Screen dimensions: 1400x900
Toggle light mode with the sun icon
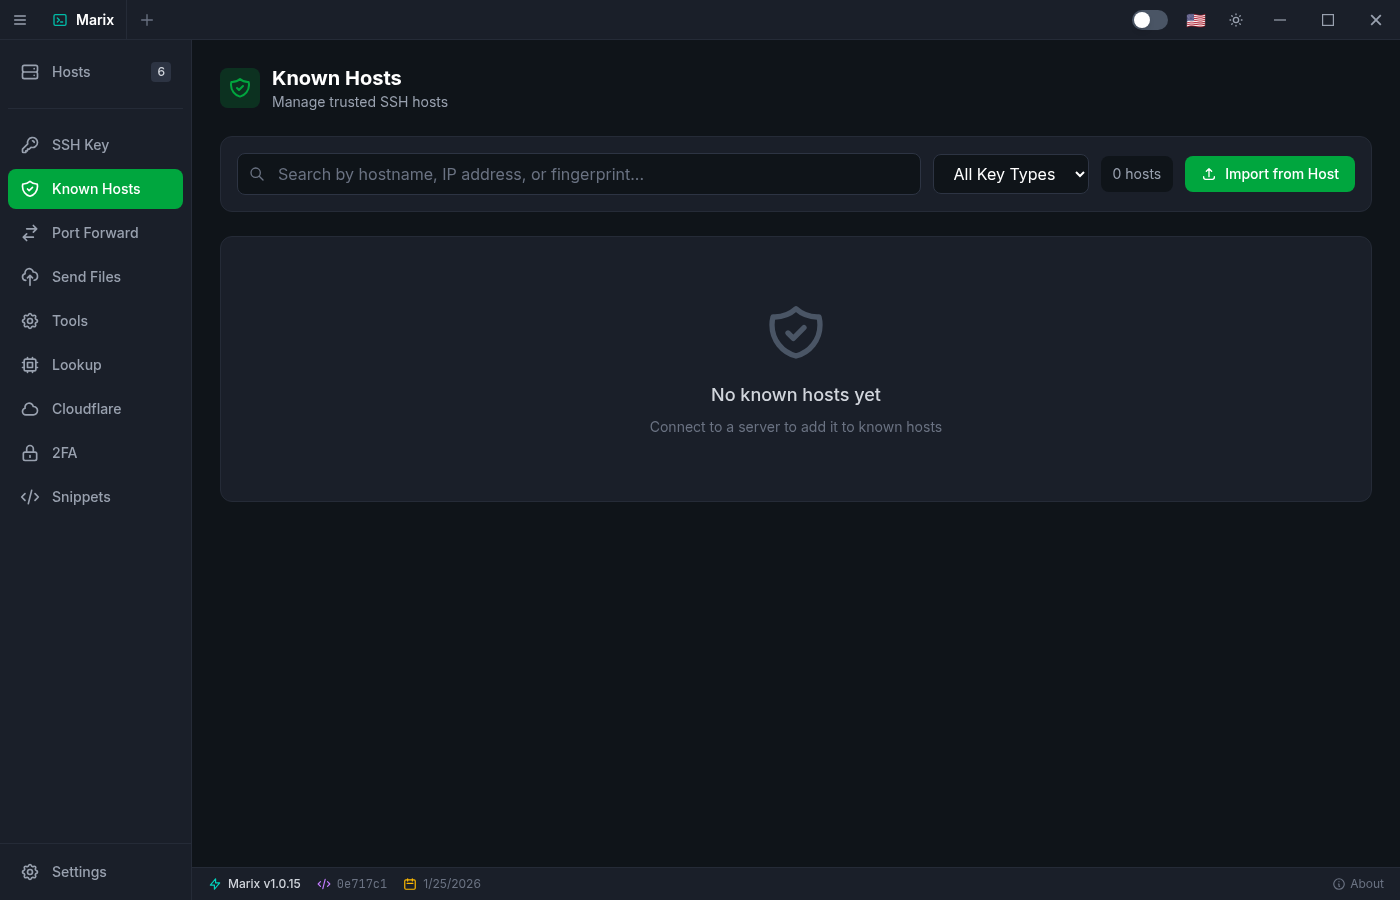click(x=1236, y=19)
